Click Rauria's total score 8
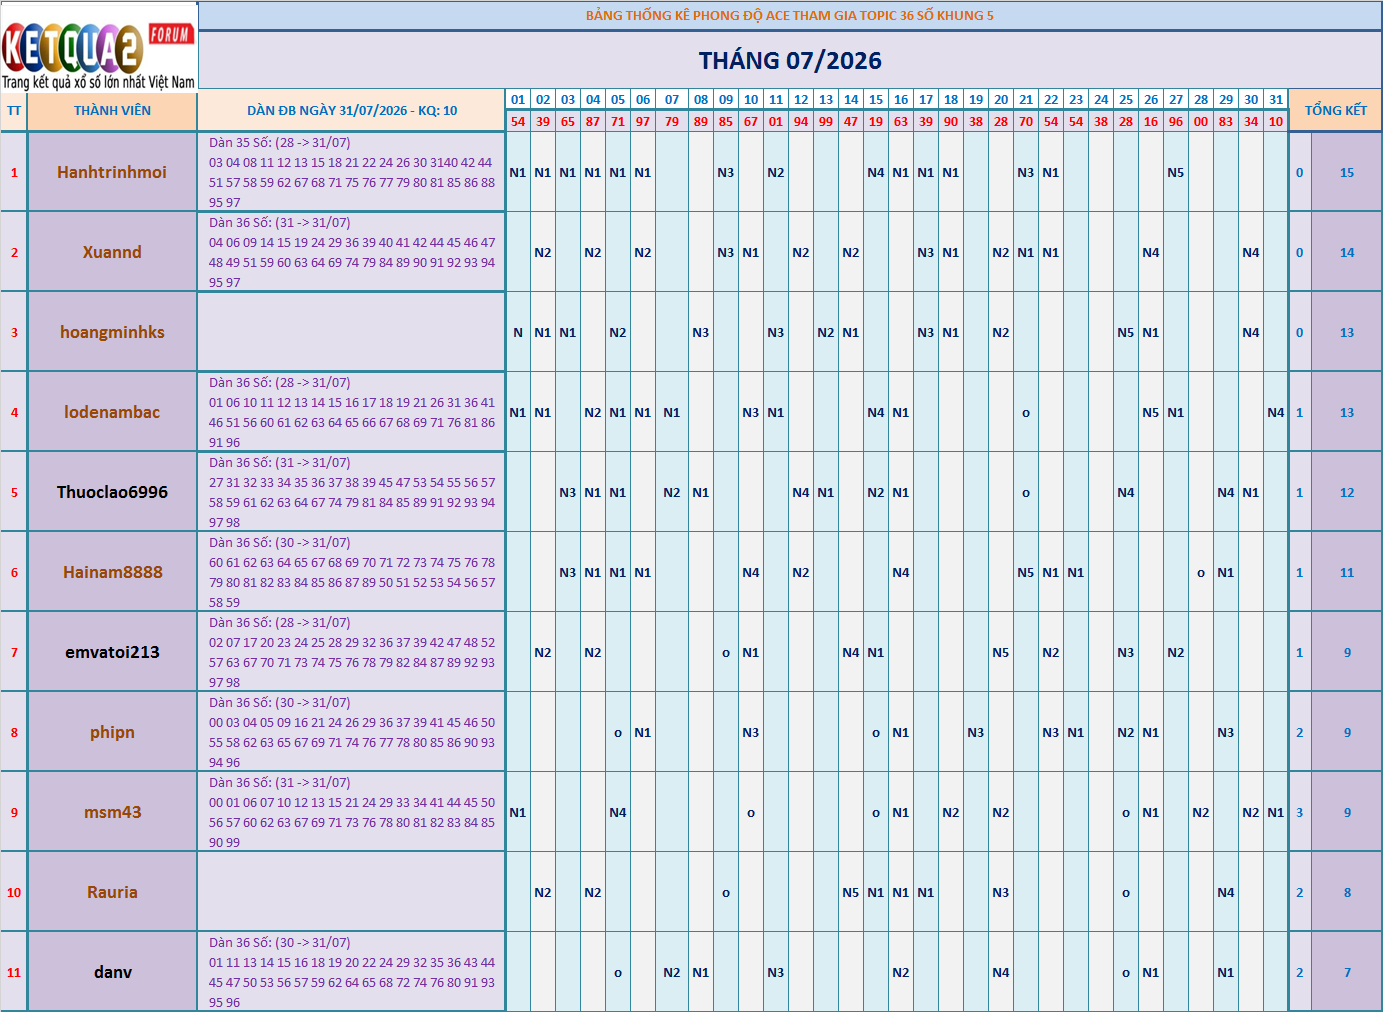 [x=1347, y=892]
